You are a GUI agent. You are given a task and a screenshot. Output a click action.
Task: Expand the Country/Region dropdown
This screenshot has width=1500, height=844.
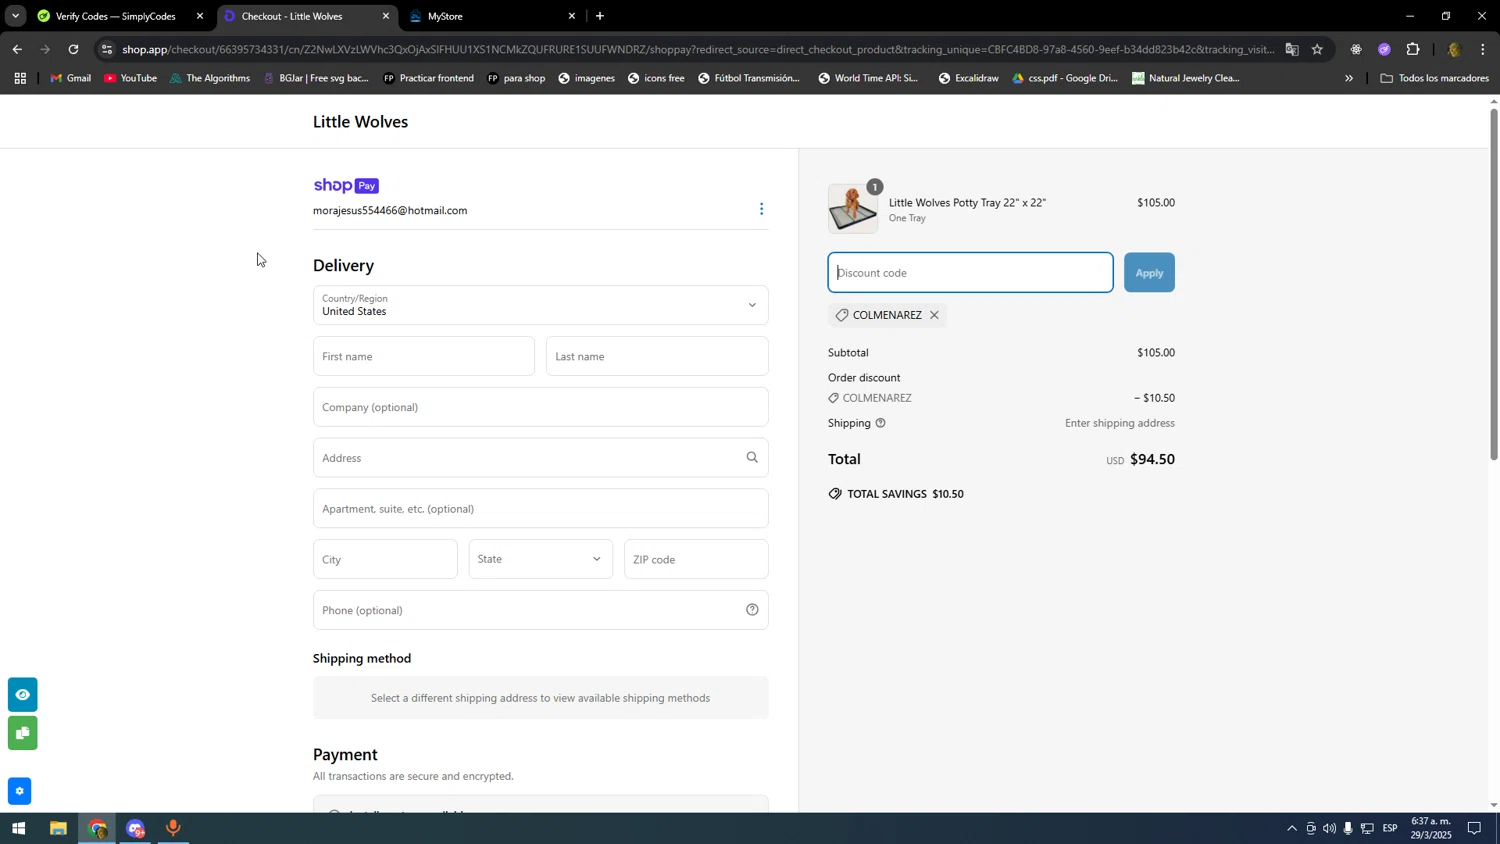(x=540, y=305)
